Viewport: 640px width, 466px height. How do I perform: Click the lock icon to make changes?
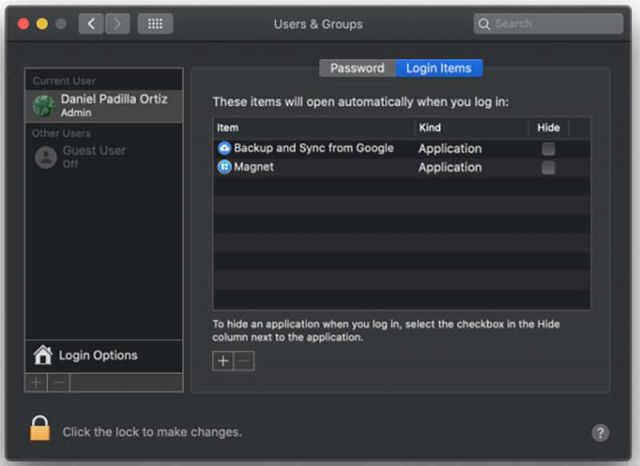(40, 430)
